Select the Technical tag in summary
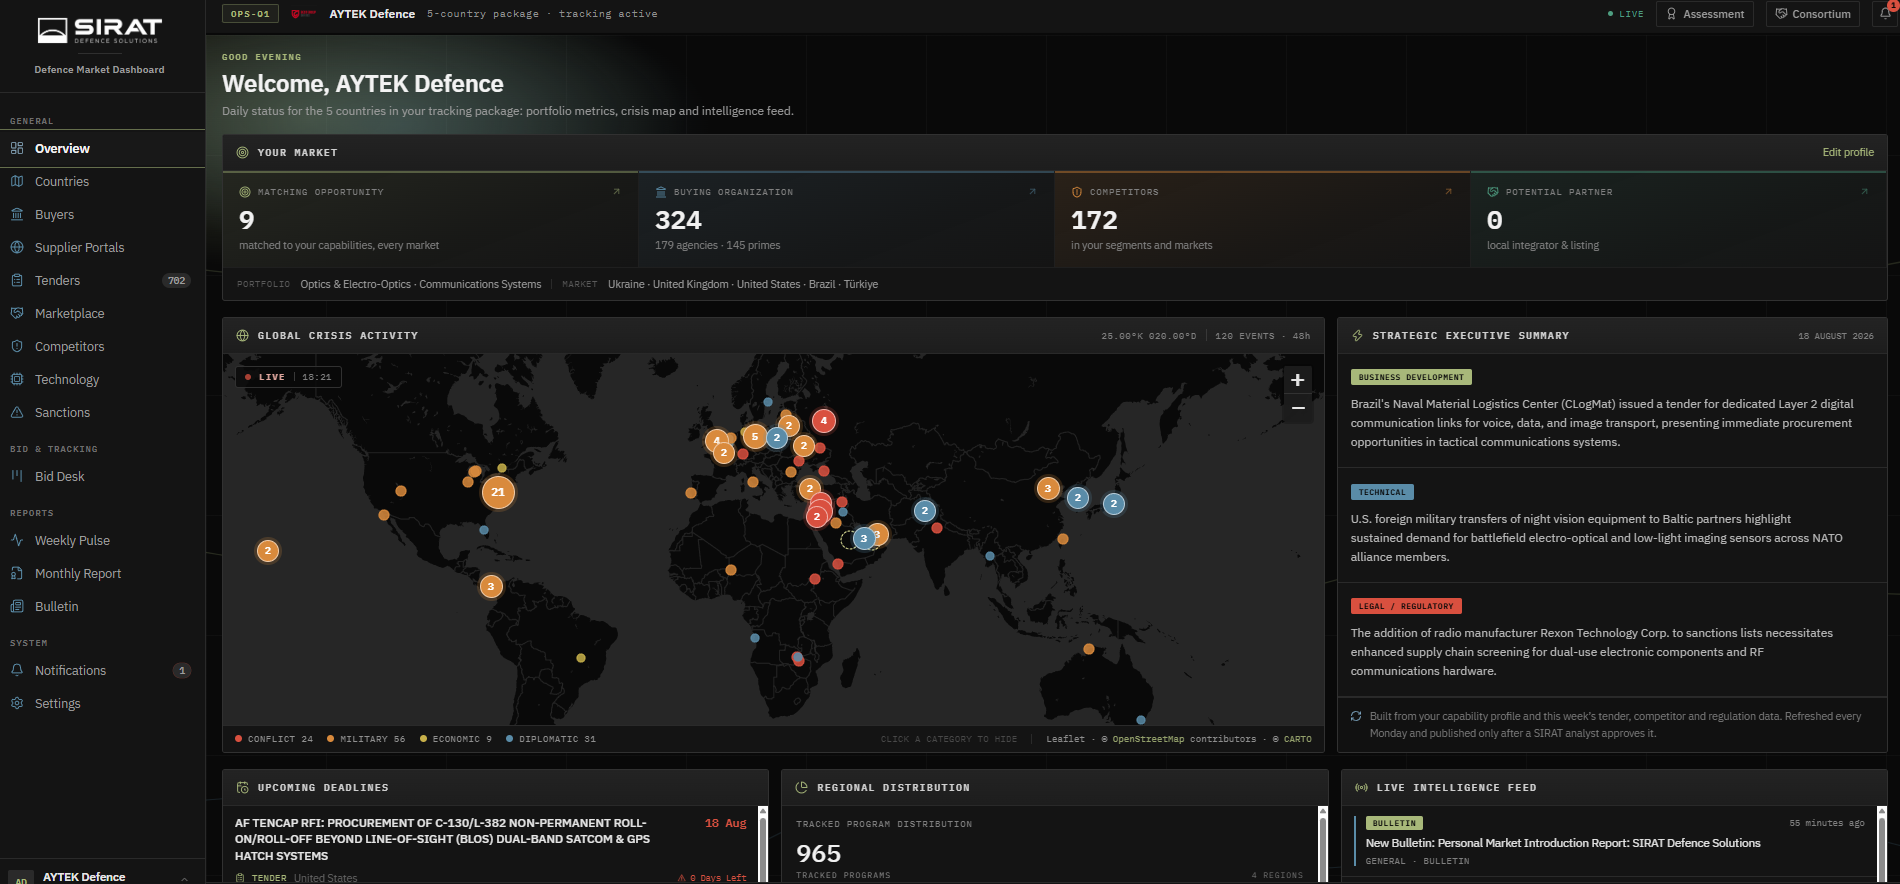The width and height of the screenshot is (1900, 884). point(1382,492)
